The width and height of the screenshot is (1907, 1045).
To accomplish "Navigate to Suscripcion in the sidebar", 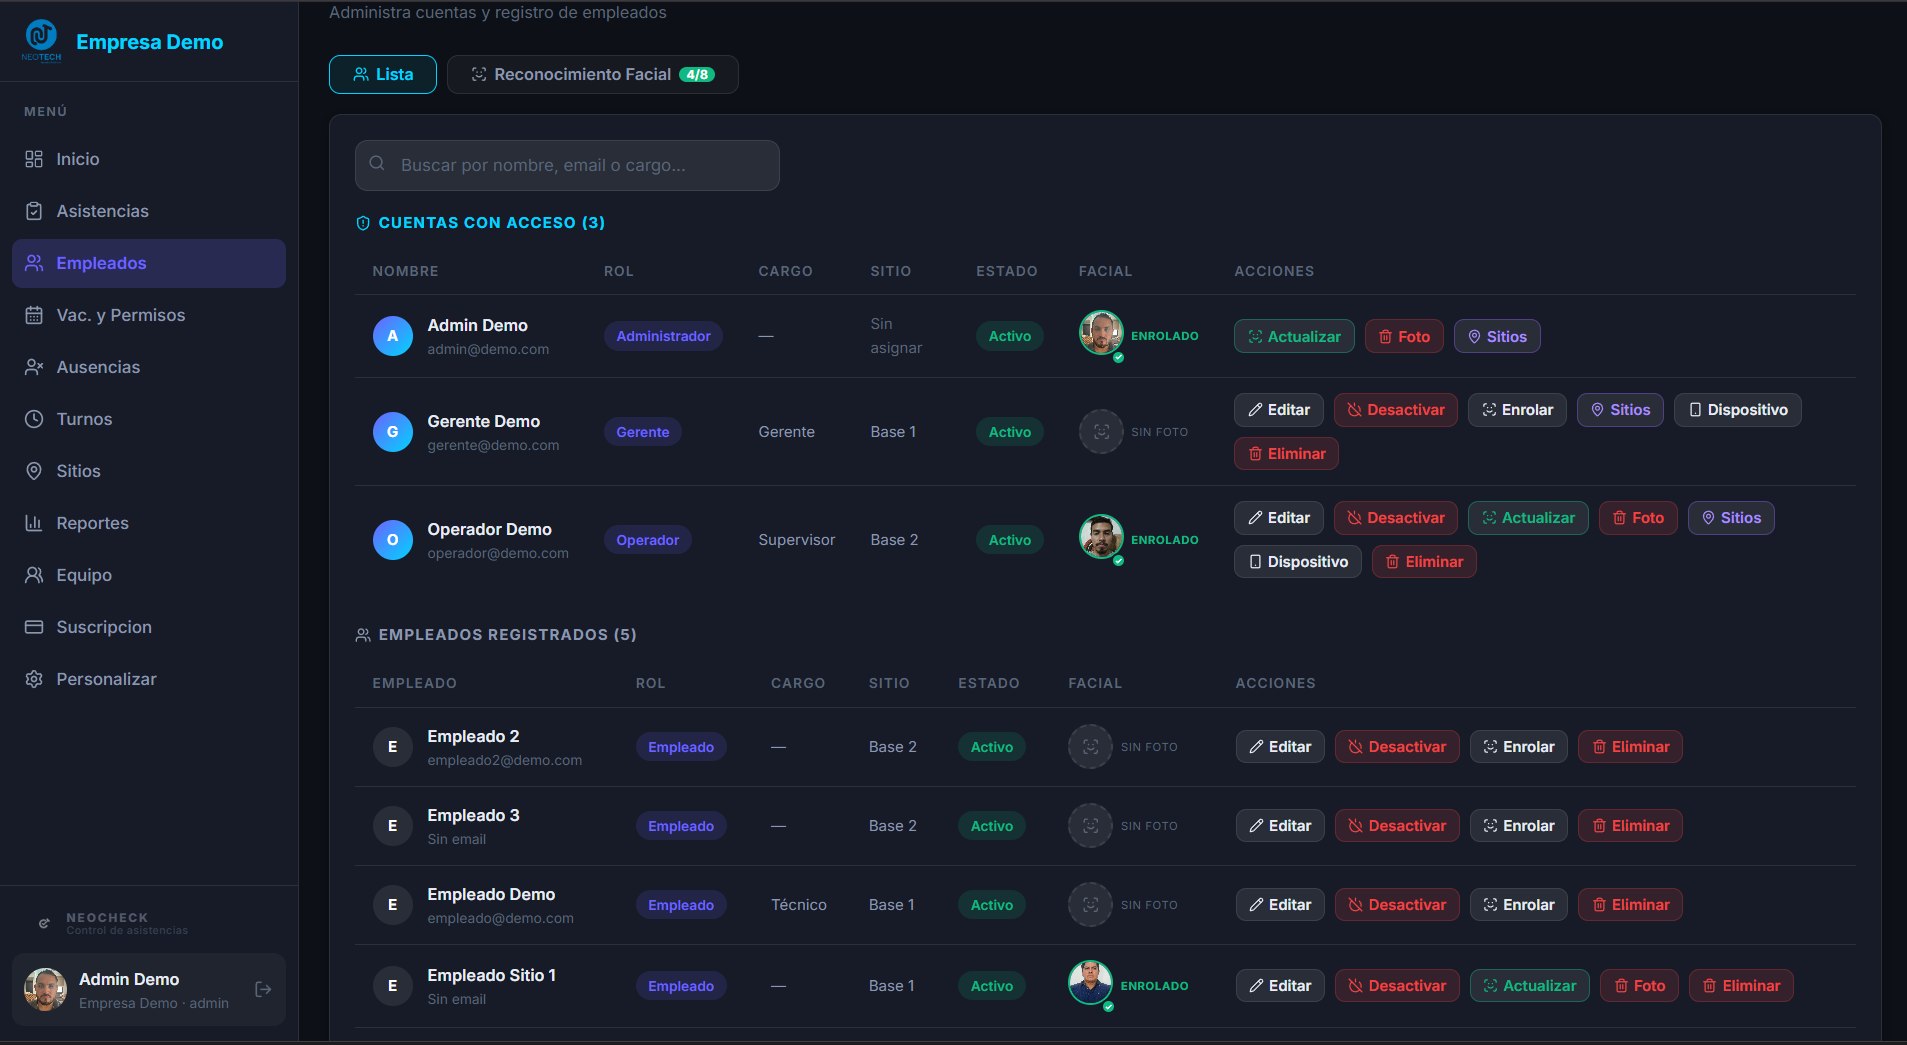I will pyautogui.click(x=104, y=627).
